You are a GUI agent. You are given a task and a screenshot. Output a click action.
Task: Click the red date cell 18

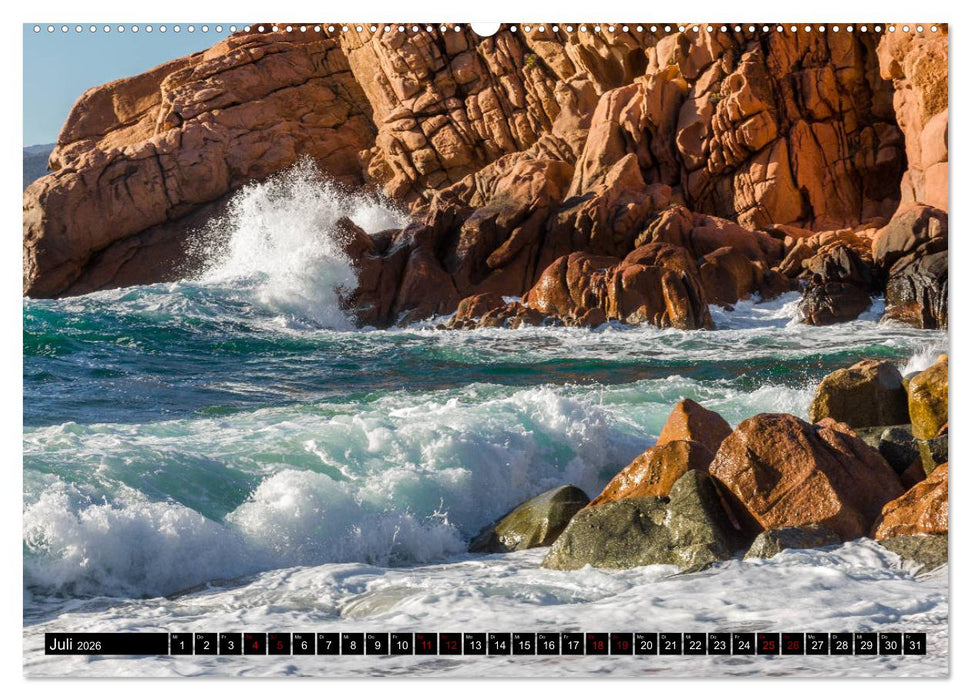pyautogui.click(x=597, y=644)
